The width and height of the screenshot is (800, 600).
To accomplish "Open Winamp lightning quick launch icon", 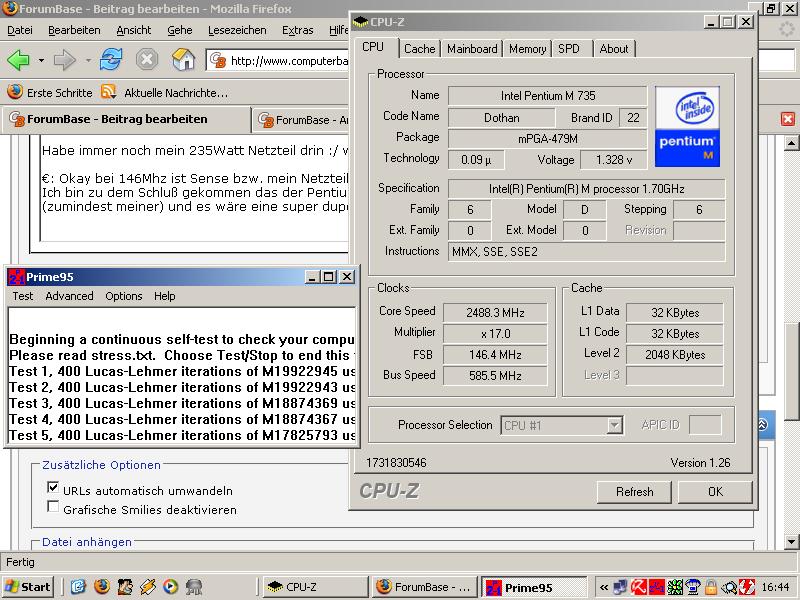I will (148, 587).
